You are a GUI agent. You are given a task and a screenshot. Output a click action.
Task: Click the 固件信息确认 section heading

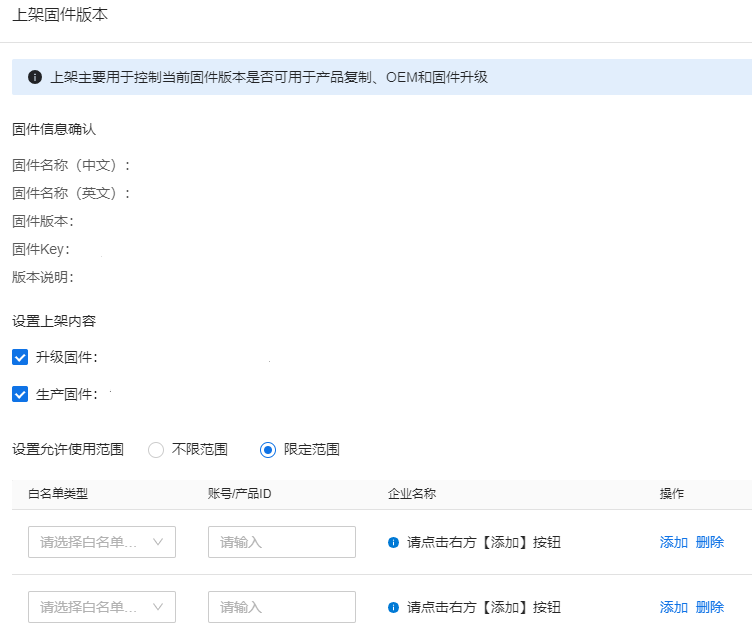click(54, 129)
